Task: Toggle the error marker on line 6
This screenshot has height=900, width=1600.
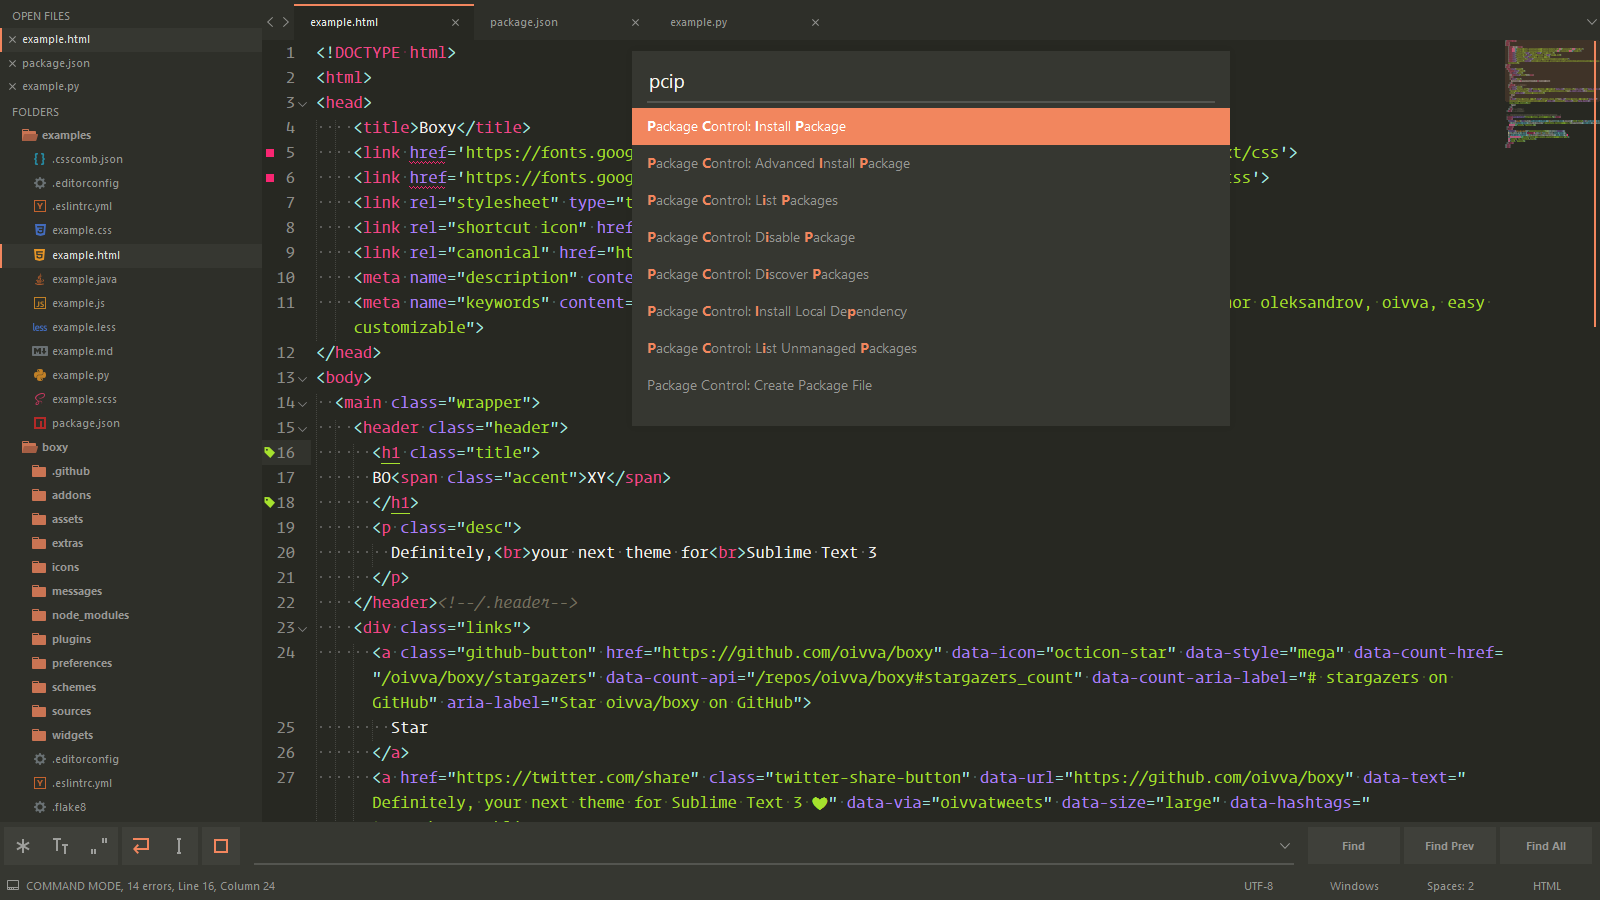Action: pyautogui.click(x=271, y=177)
